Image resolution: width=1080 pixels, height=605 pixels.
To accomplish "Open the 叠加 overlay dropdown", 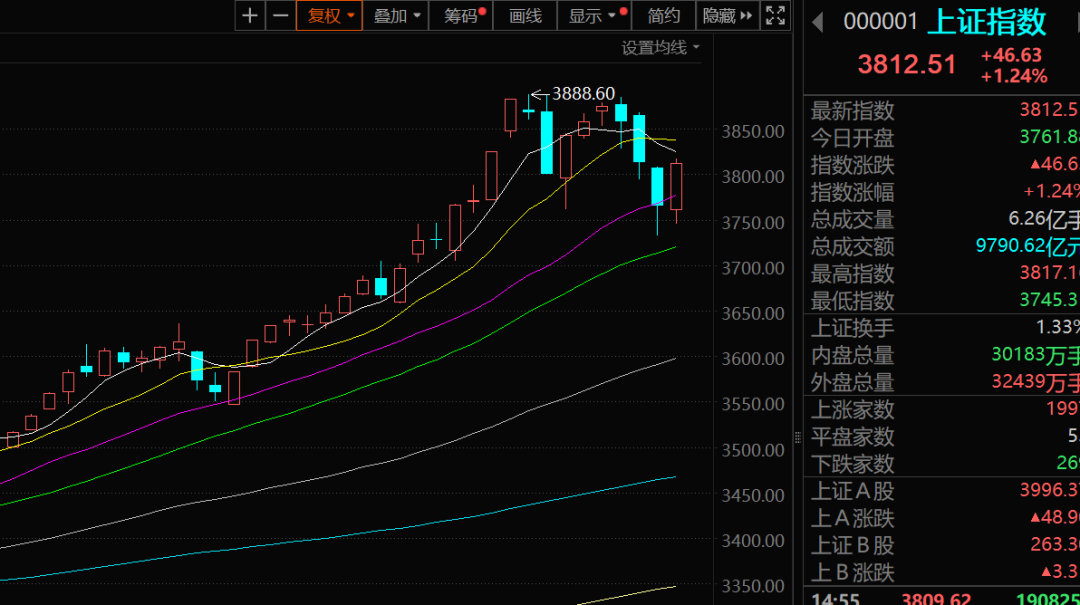I will coord(397,16).
